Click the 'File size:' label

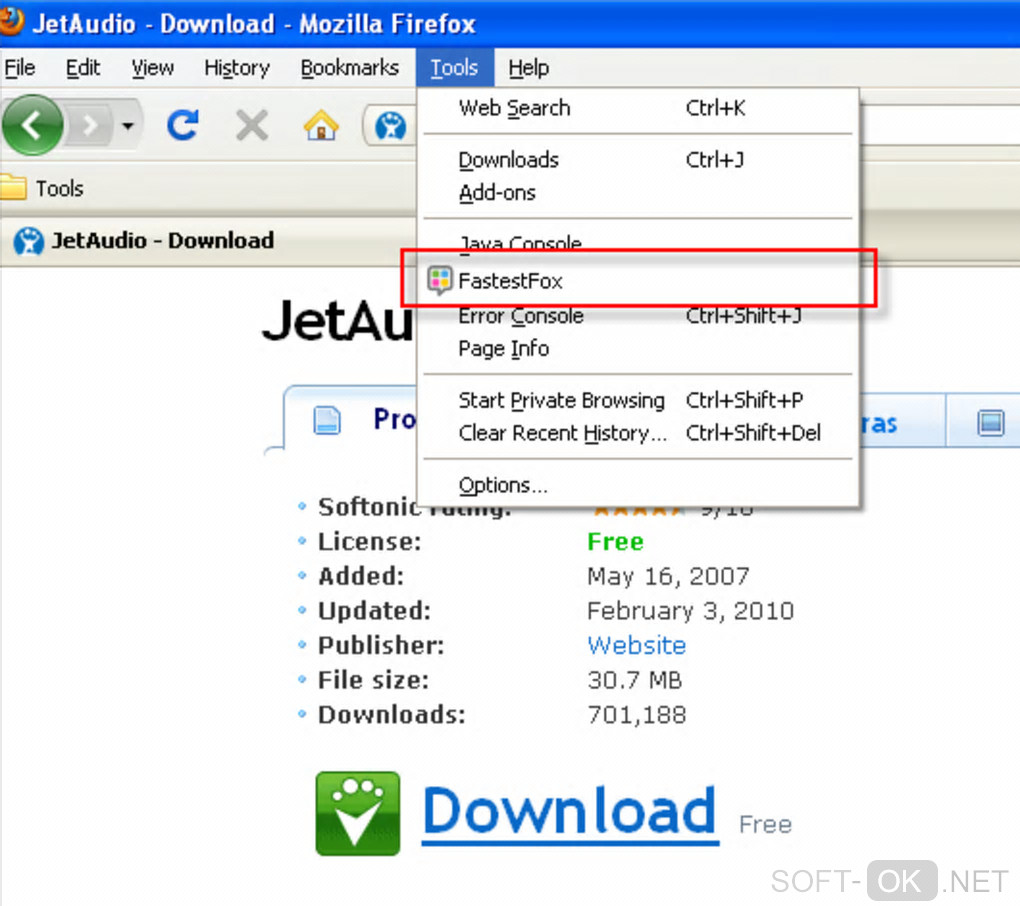tap(373, 680)
